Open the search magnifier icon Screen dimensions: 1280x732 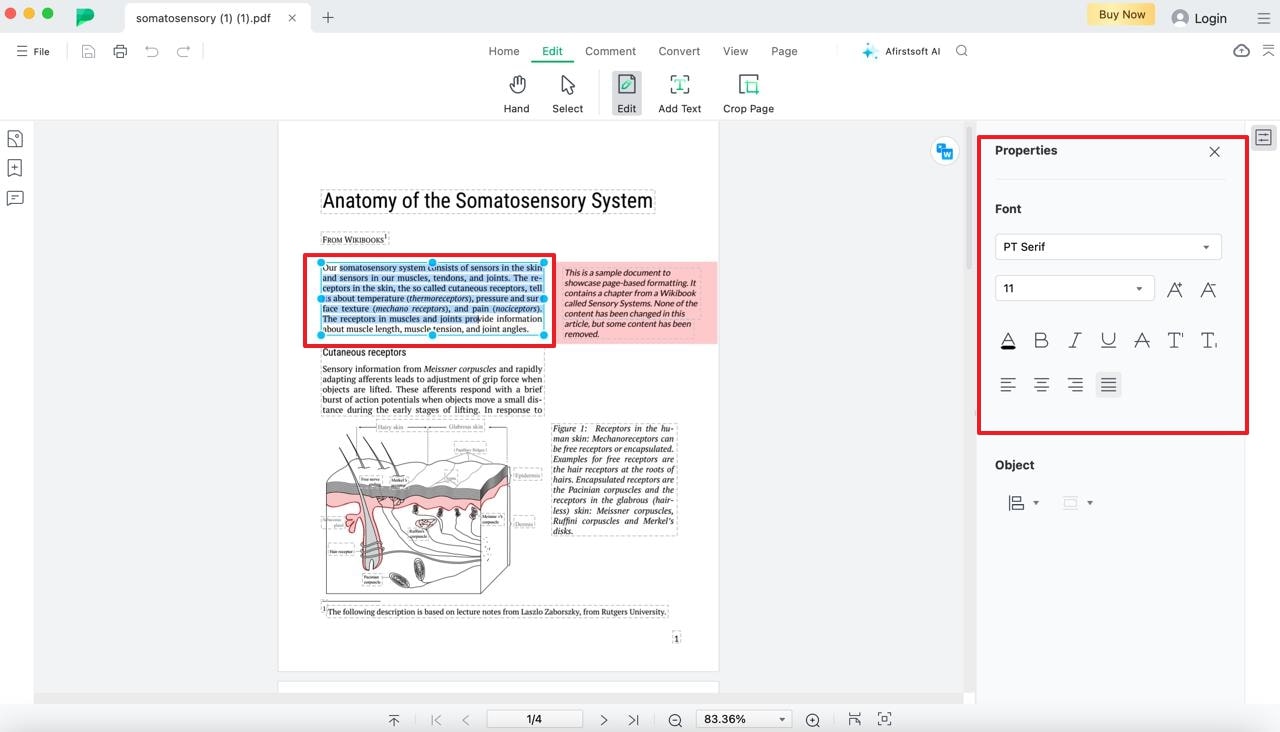(x=962, y=51)
